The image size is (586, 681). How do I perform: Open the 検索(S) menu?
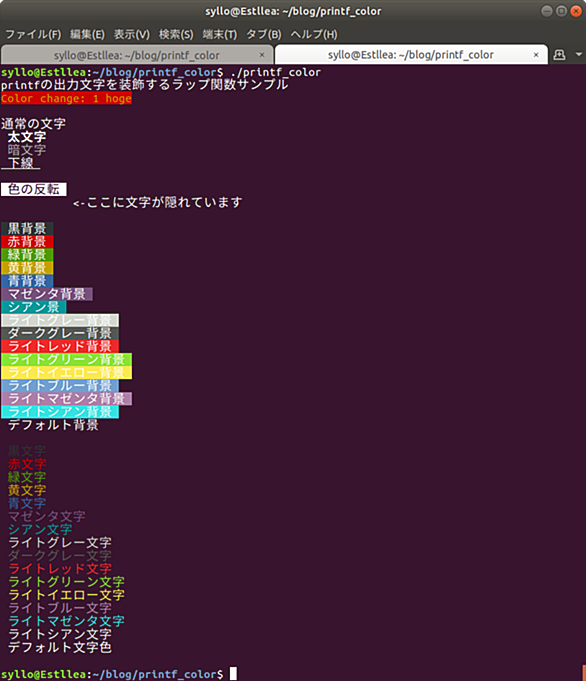pos(176,34)
